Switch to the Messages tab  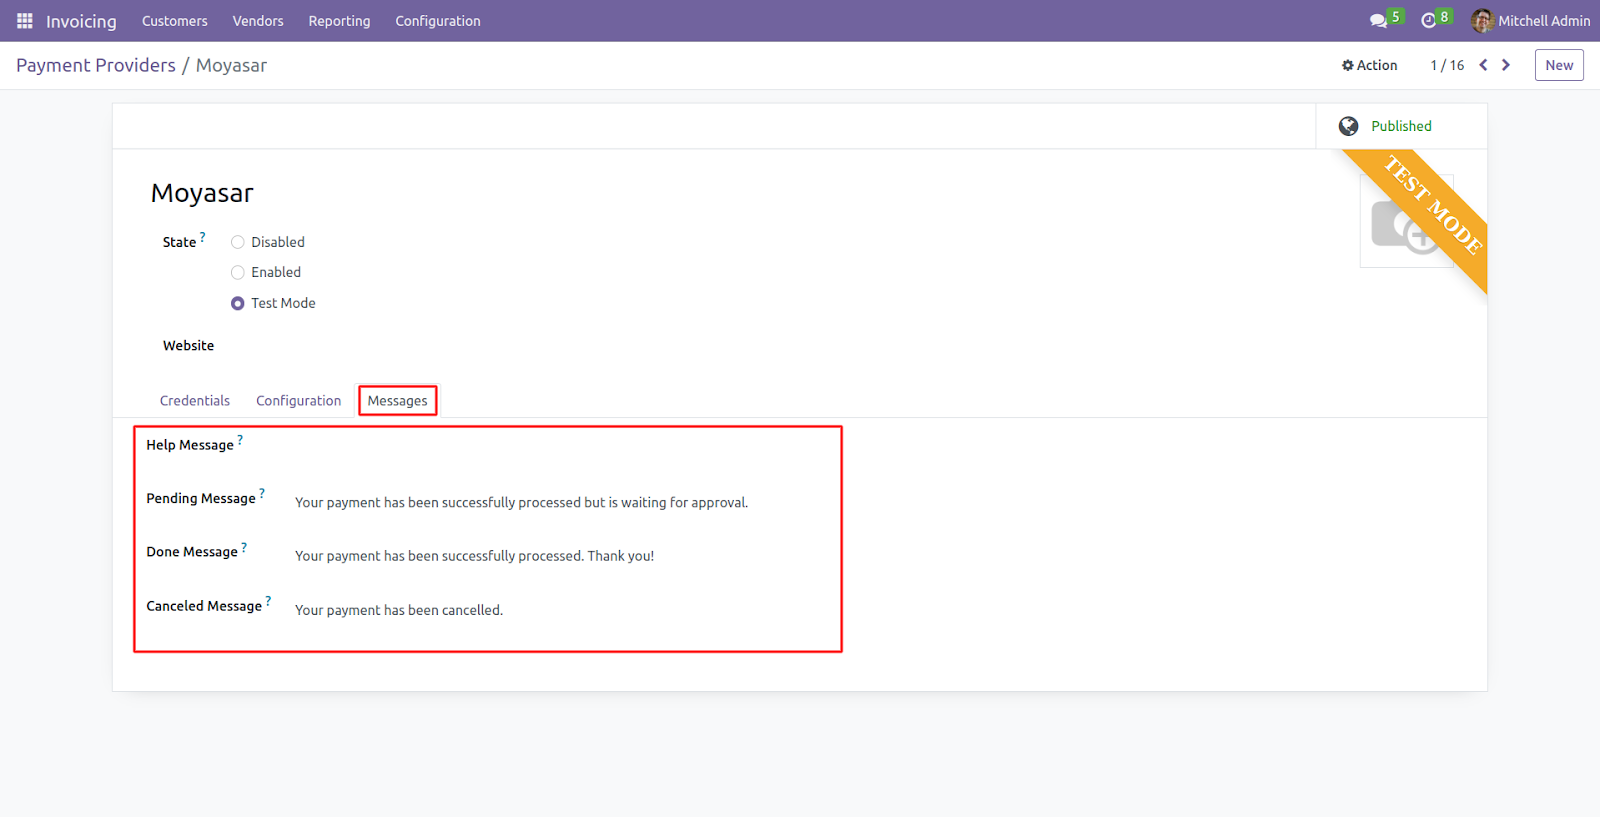tap(397, 401)
